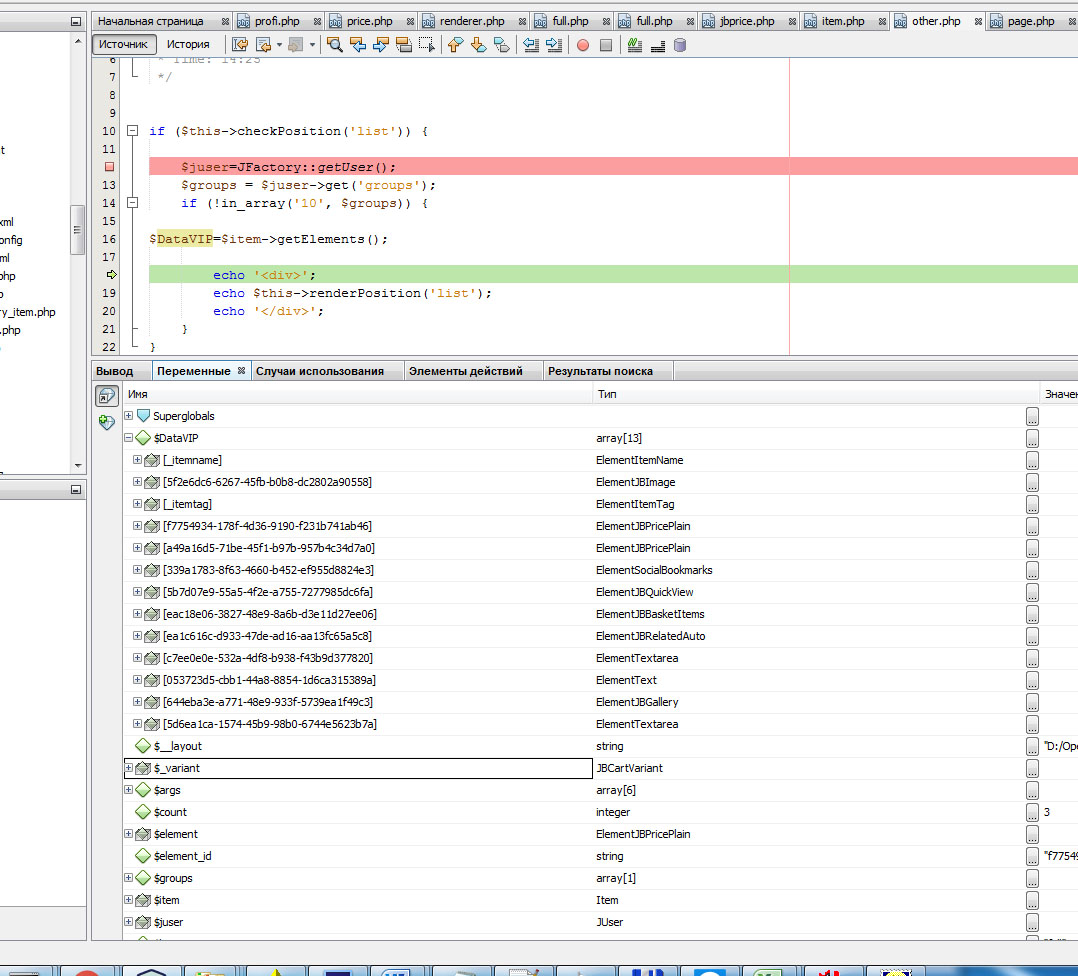This screenshot has height=976, width=1078.
Task: Click the Stop Macro Recording square icon
Action: pyautogui.click(x=606, y=45)
